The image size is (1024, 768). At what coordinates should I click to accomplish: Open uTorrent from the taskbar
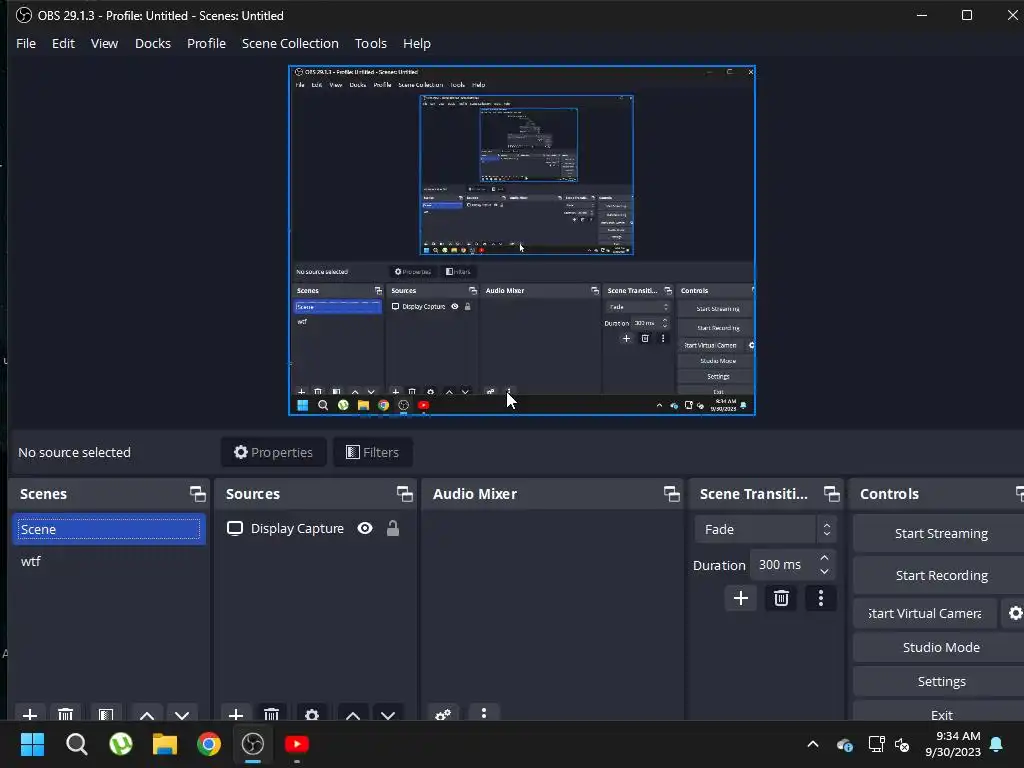pyautogui.click(x=121, y=744)
